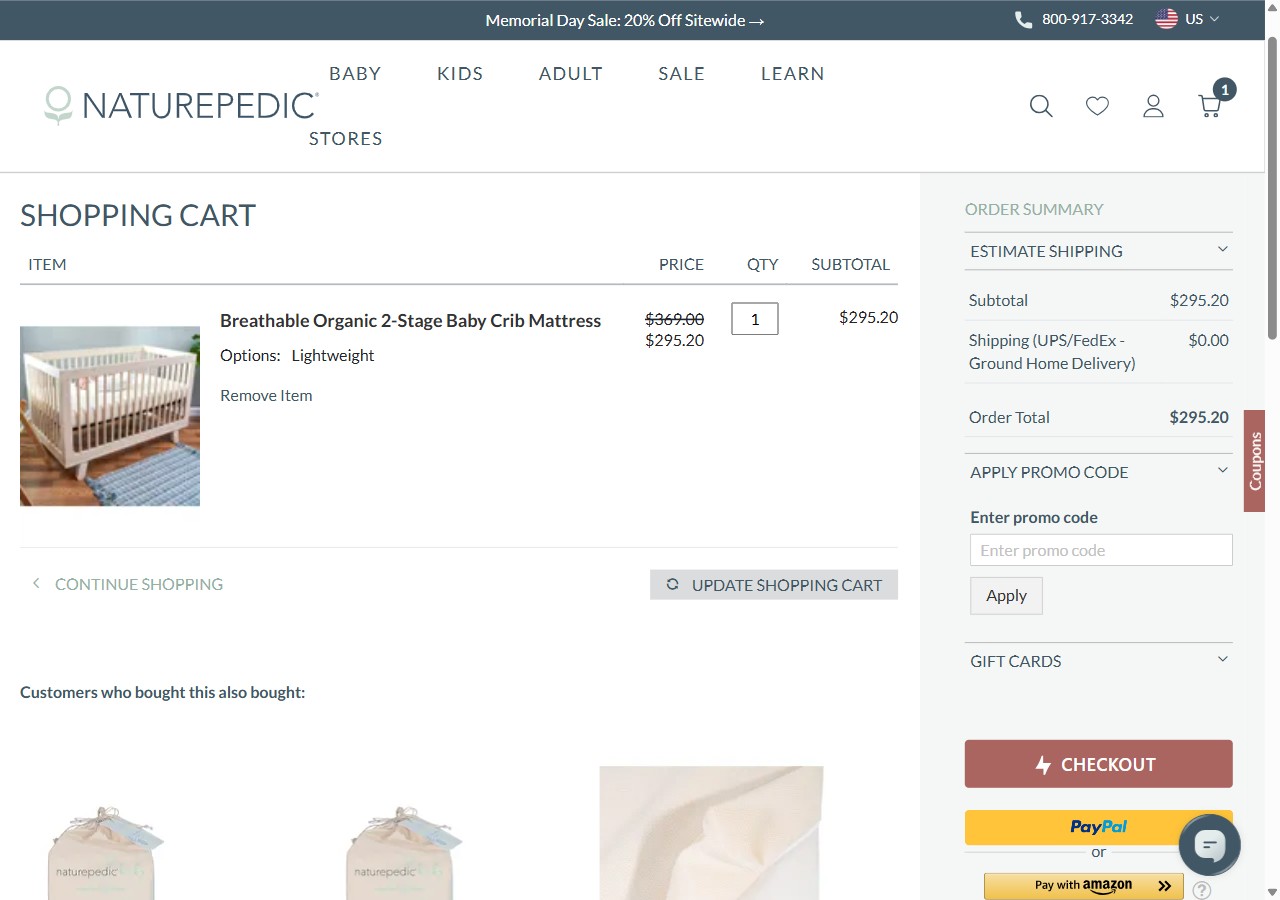Open the Sale menu
The width and height of the screenshot is (1280, 900).
(x=681, y=73)
